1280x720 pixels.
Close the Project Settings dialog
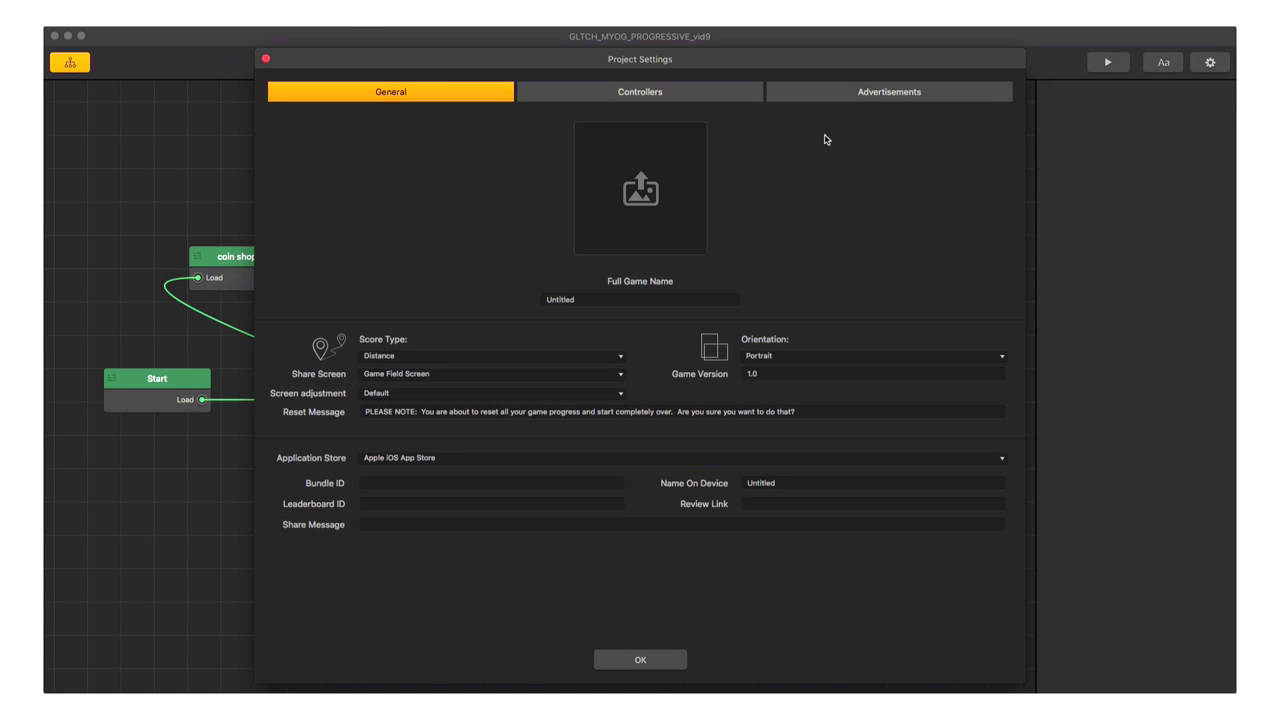click(x=266, y=59)
